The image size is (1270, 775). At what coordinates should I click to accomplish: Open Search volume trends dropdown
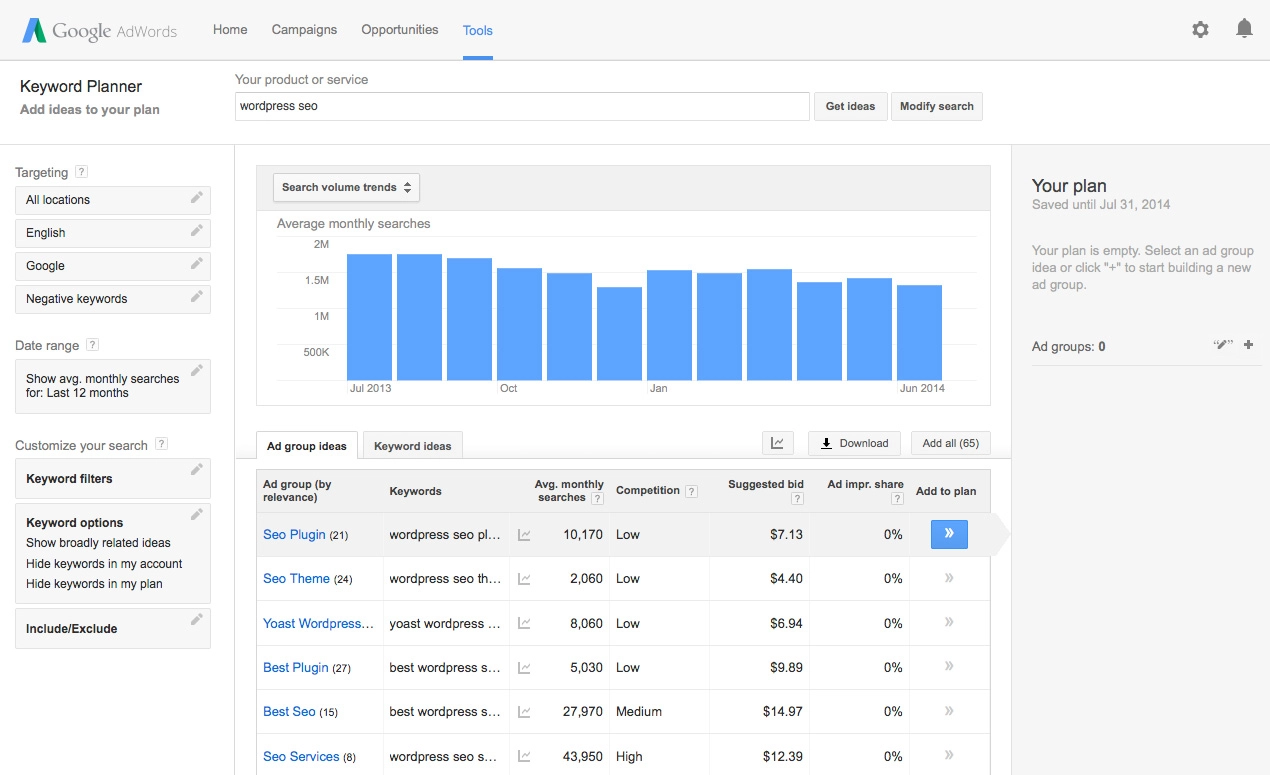point(346,187)
